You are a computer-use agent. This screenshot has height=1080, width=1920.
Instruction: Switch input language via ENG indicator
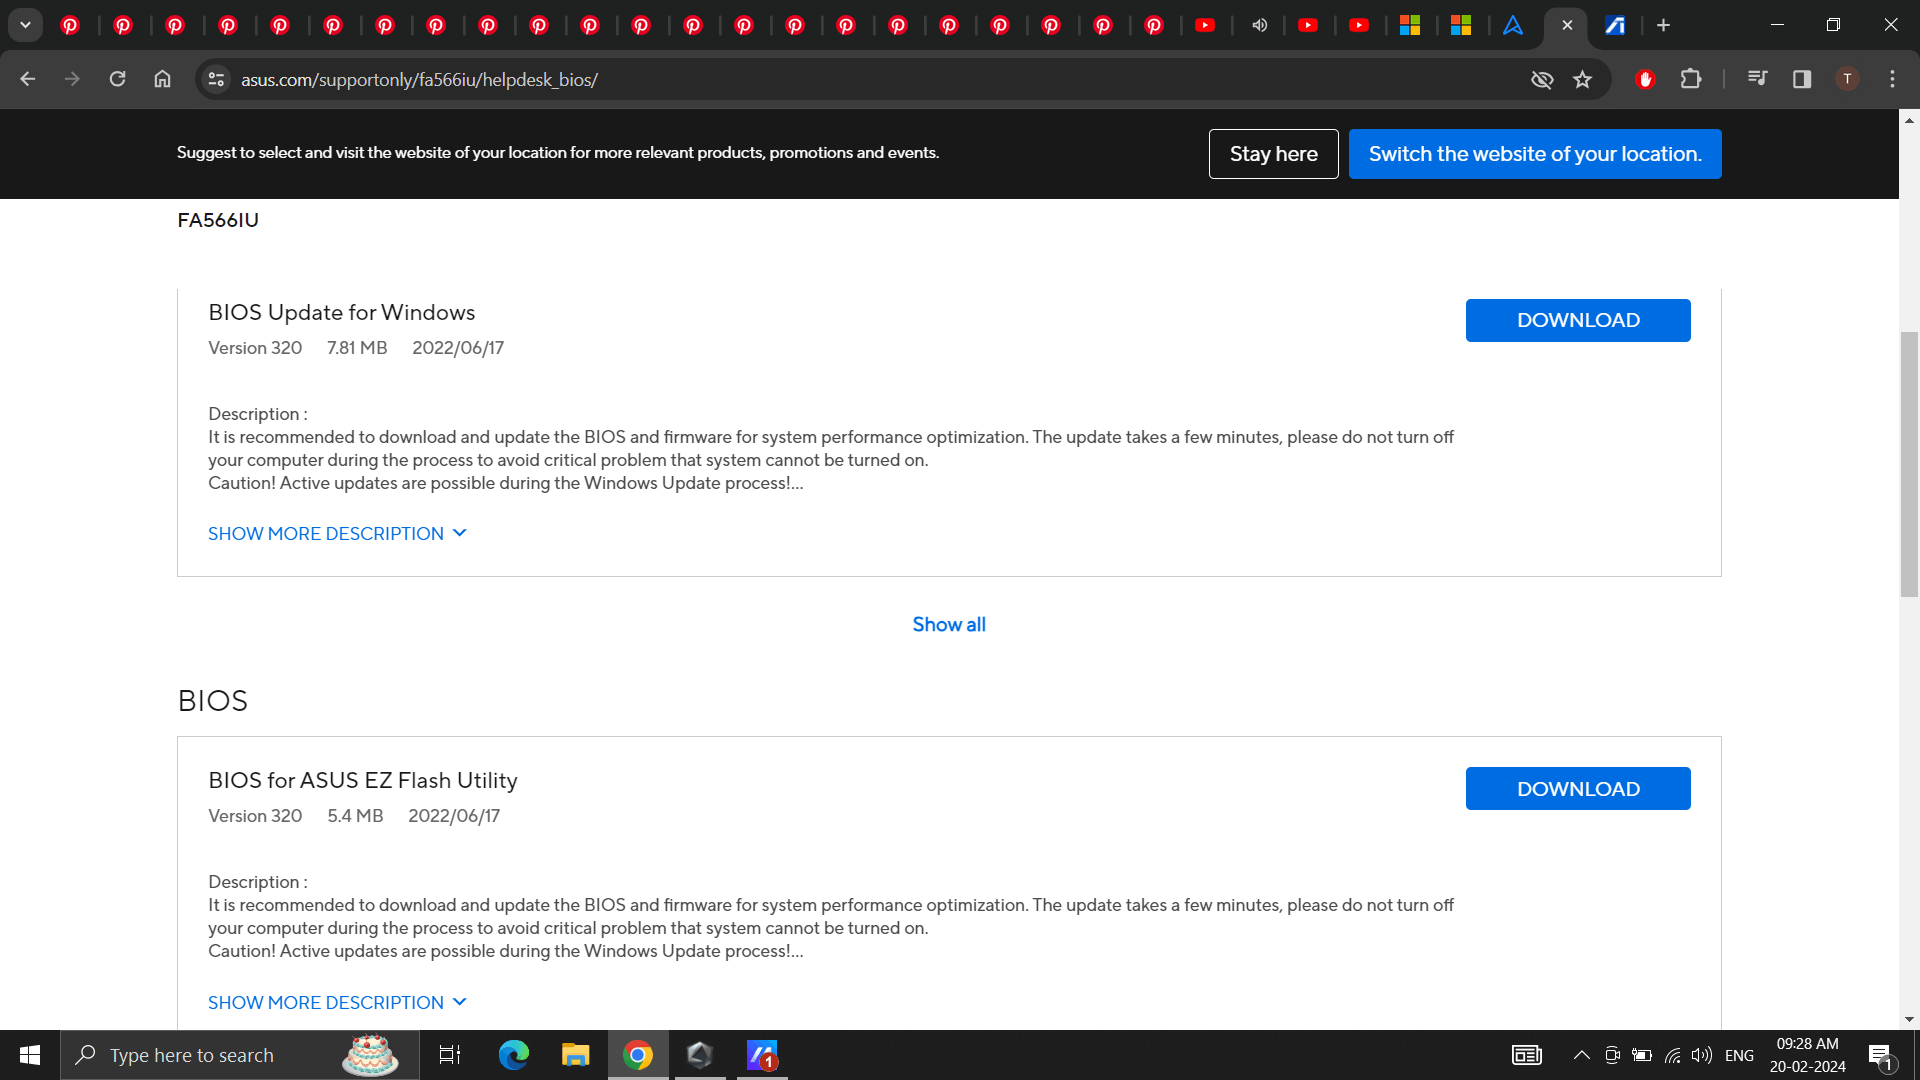click(x=1739, y=1056)
